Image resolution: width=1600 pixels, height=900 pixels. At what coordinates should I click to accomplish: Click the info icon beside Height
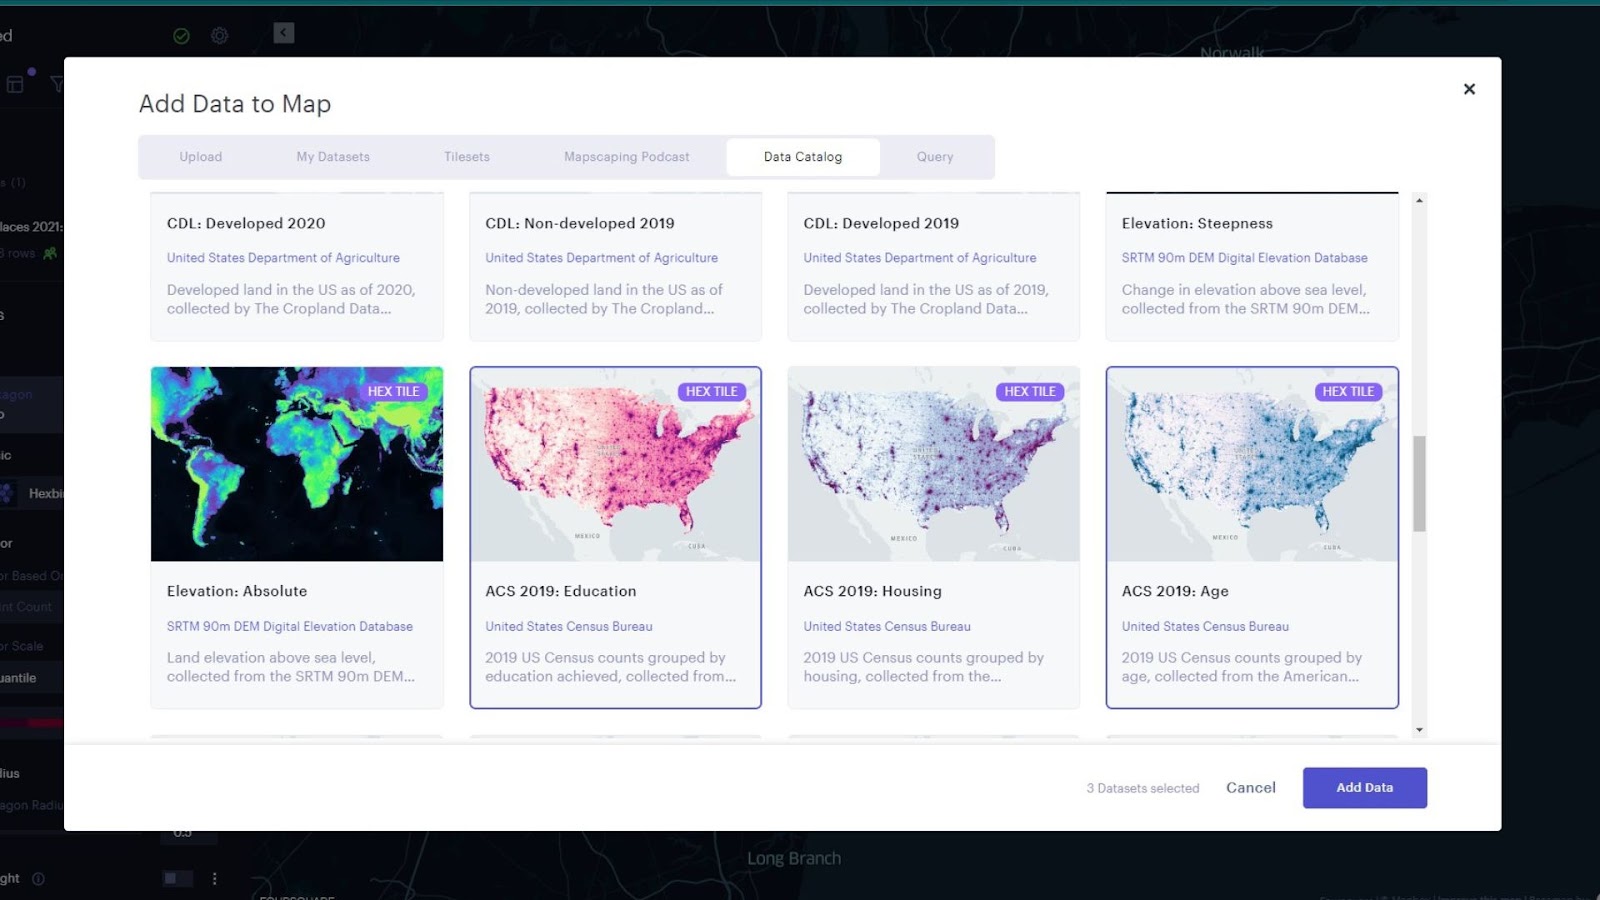[x=38, y=879]
